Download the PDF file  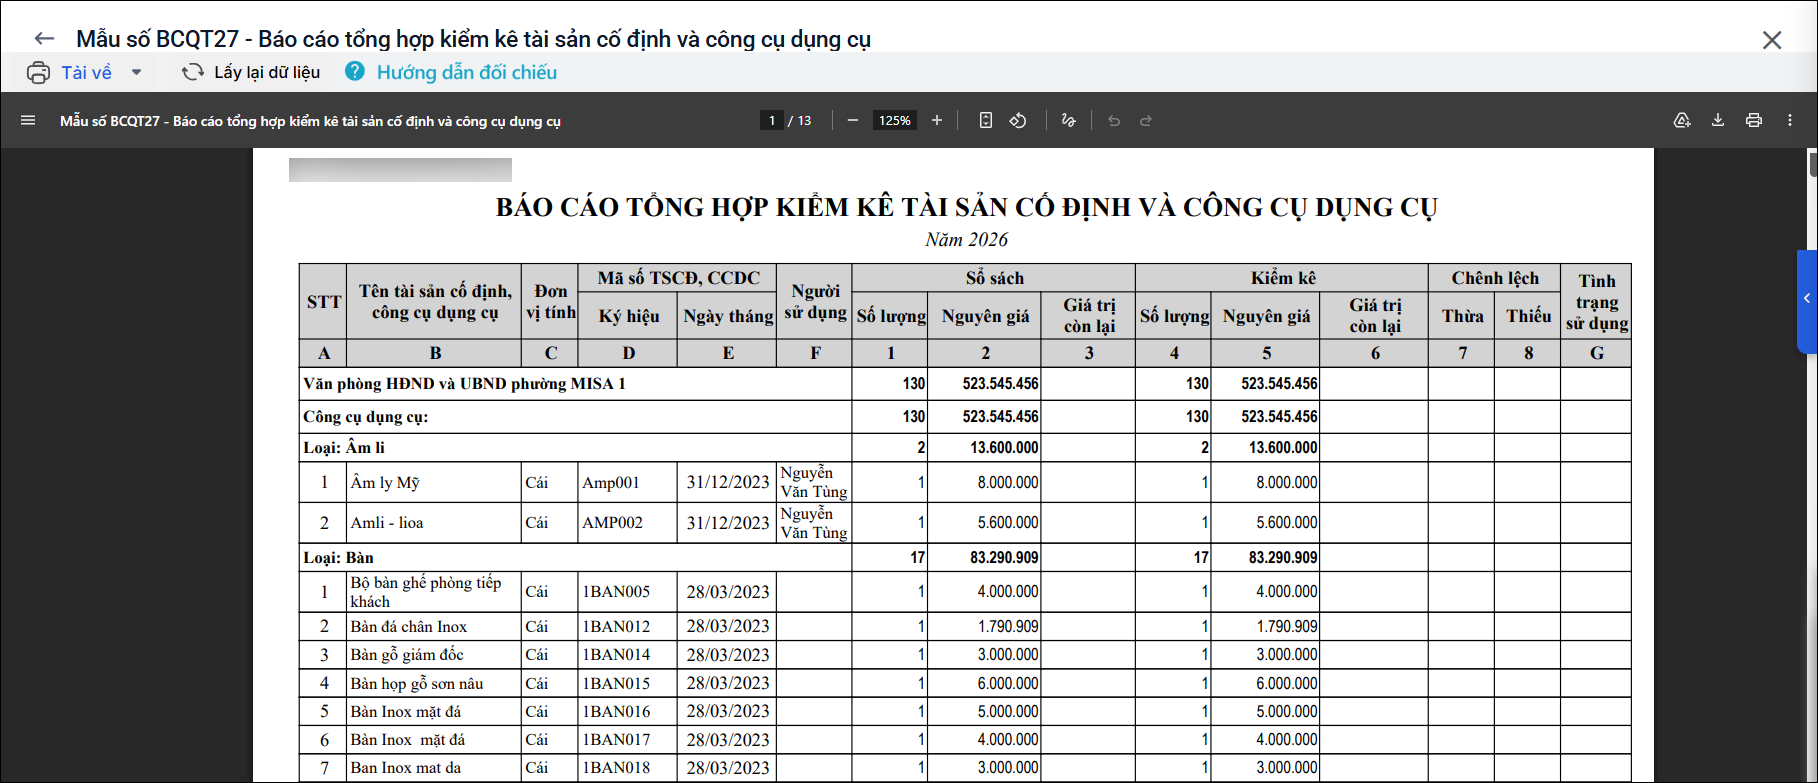pyautogui.click(x=1718, y=120)
